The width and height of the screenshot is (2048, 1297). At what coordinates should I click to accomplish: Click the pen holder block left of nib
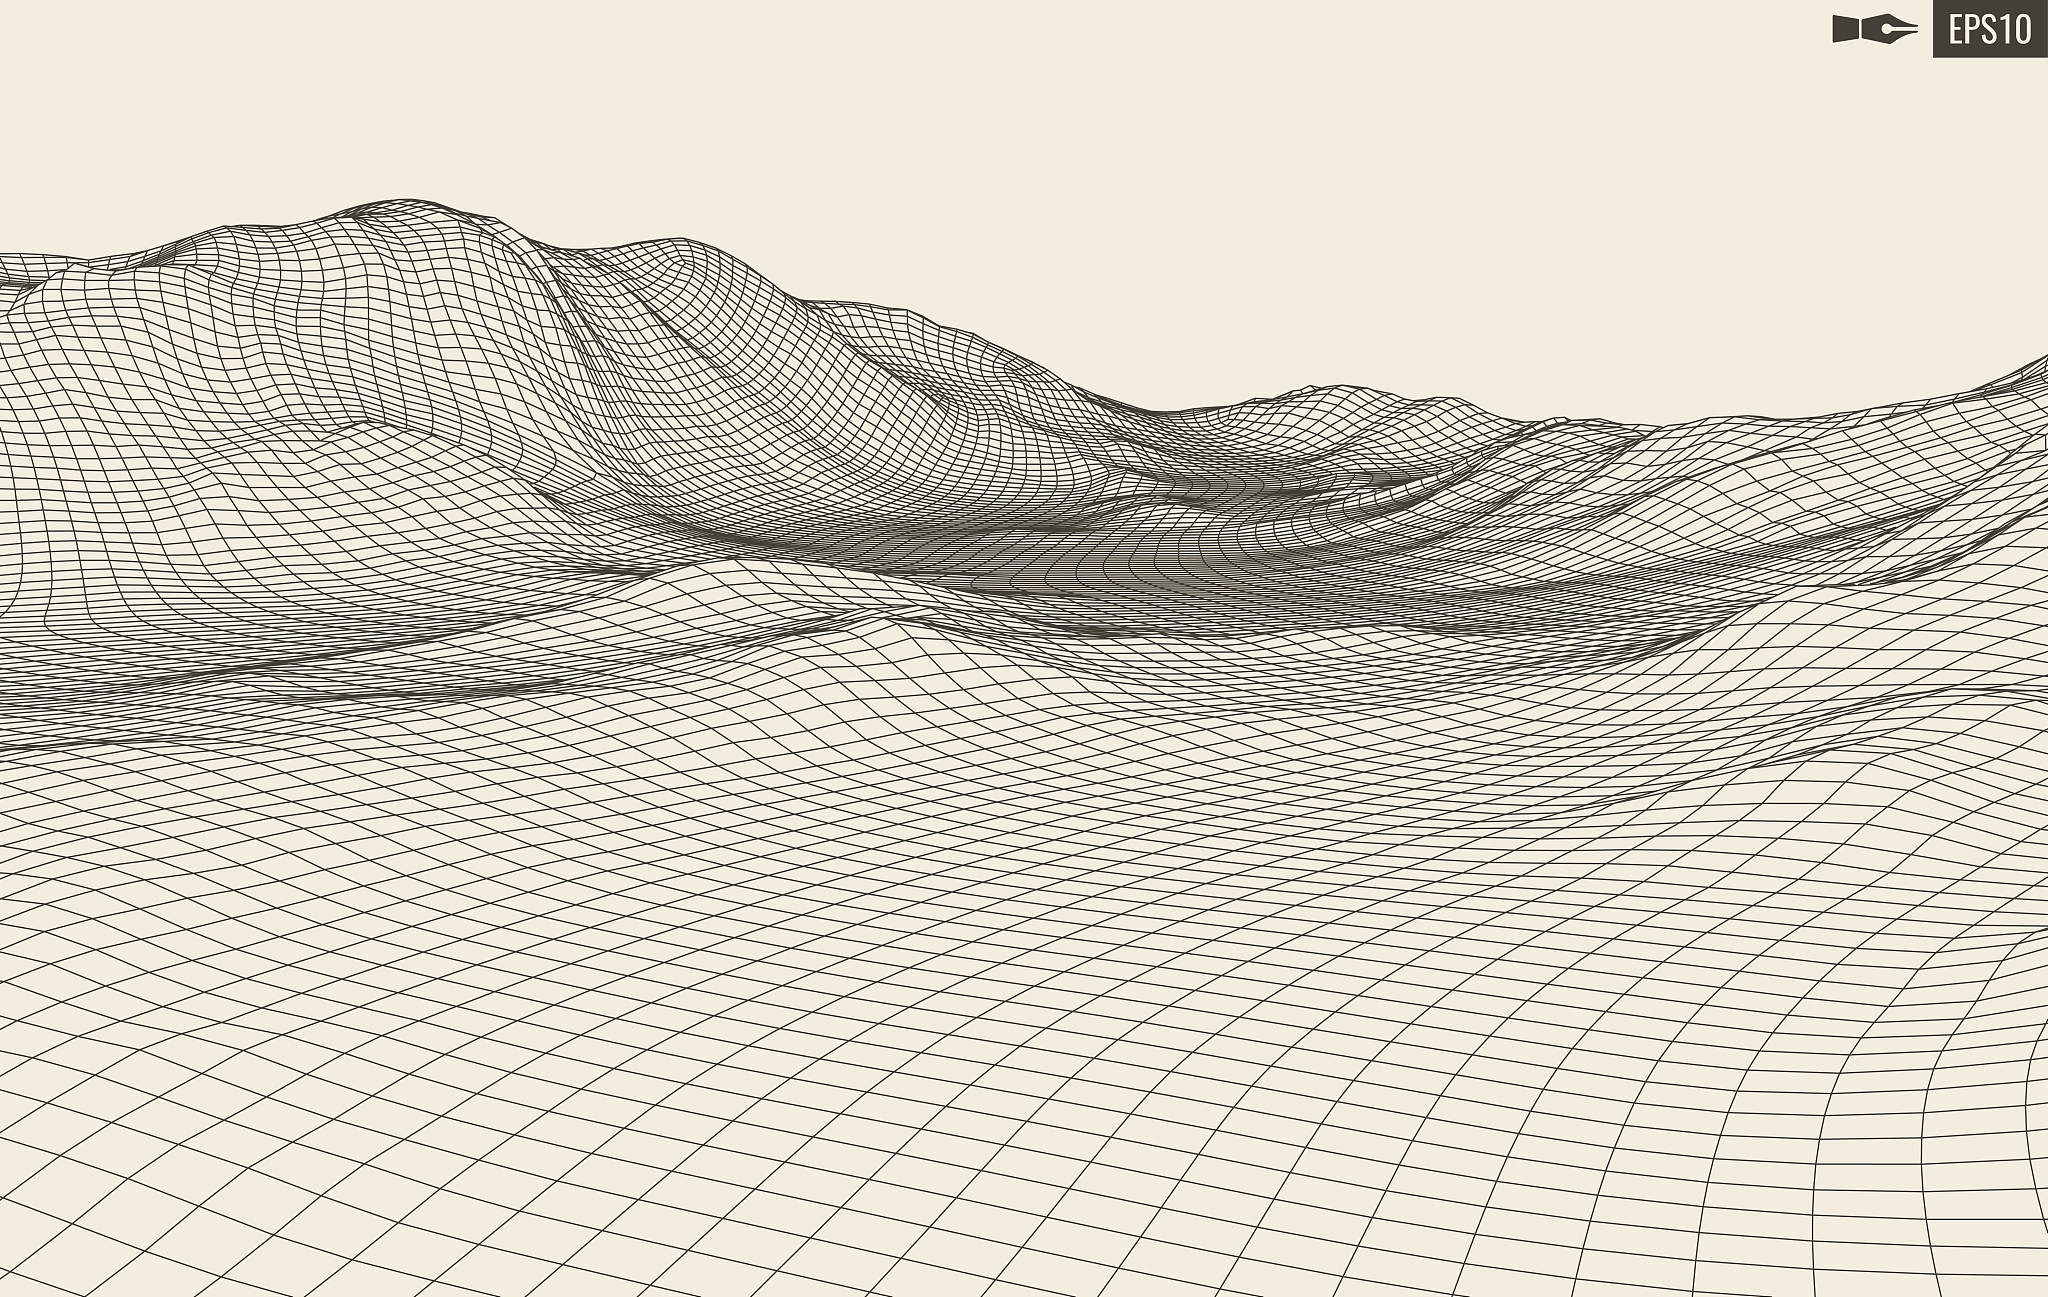click(1846, 29)
